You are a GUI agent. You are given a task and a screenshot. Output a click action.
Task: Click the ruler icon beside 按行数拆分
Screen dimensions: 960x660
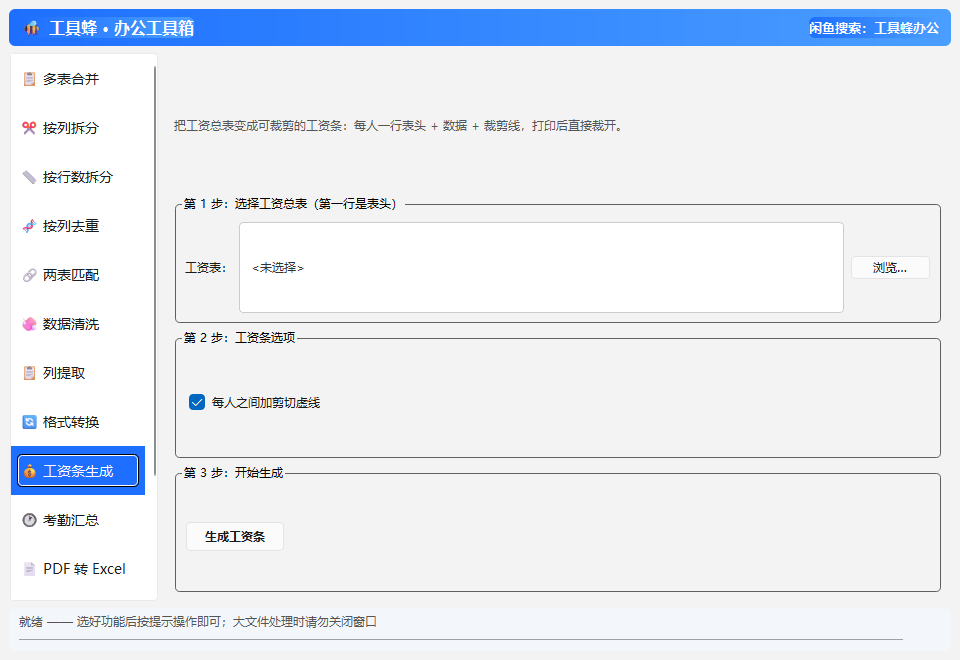(x=29, y=177)
